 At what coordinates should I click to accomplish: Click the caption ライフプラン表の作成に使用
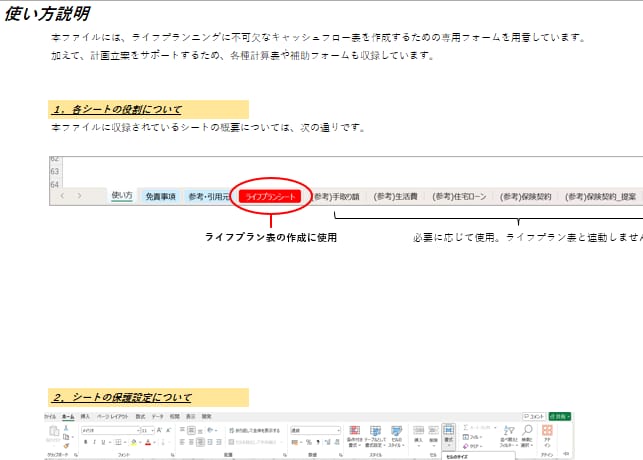[x=271, y=237]
